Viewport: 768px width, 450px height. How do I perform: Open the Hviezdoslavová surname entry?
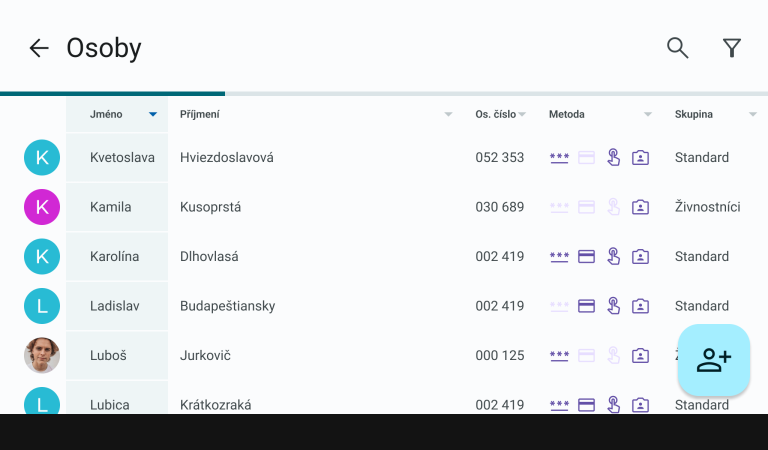click(226, 158)
